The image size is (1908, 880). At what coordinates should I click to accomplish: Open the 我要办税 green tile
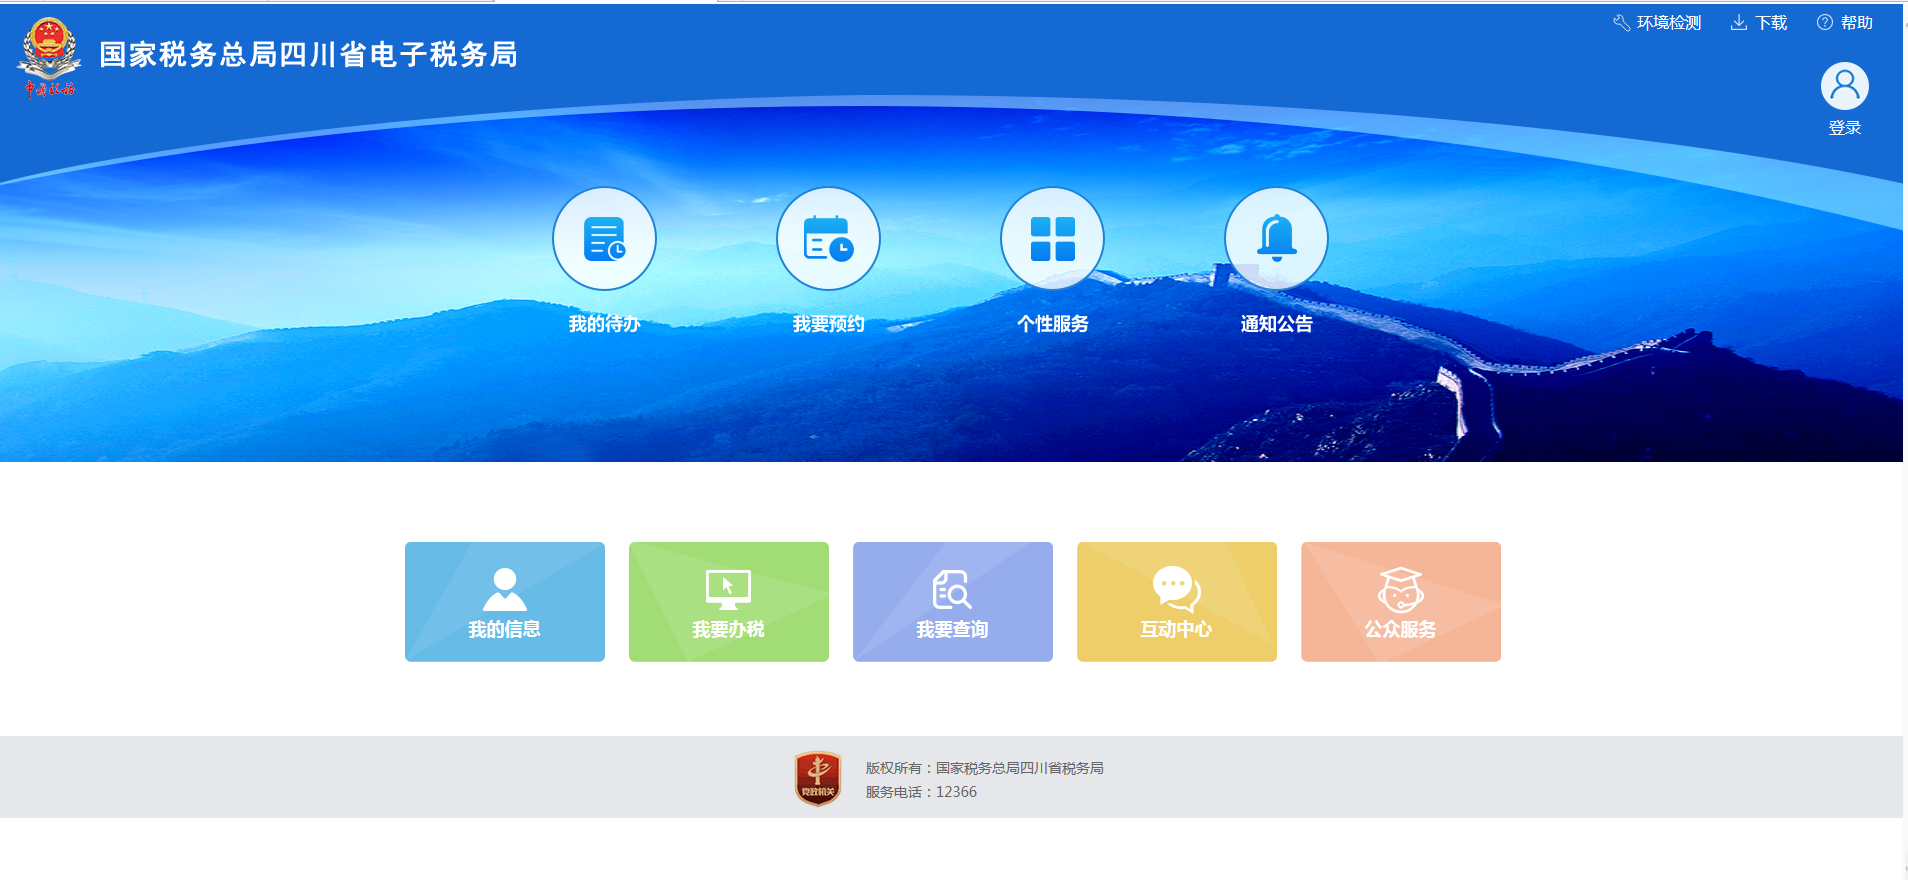729,601
